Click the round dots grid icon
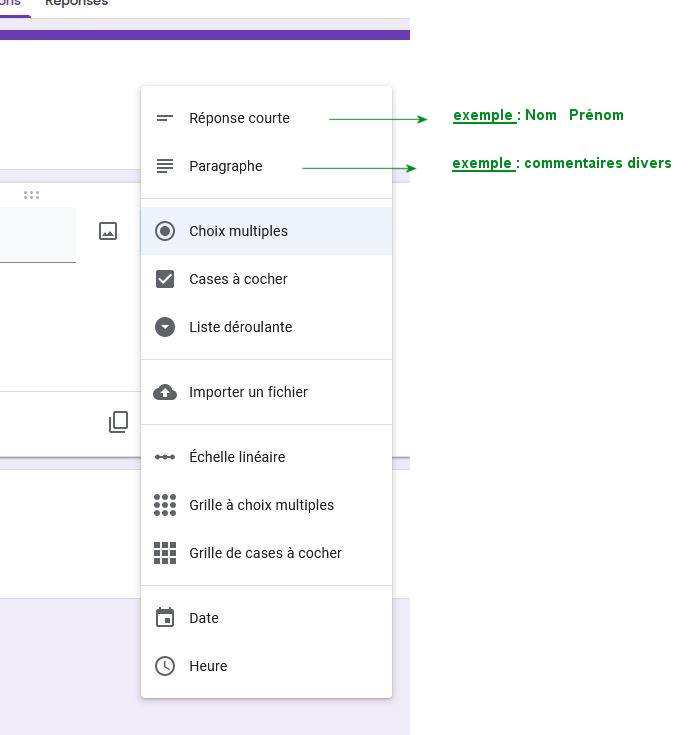This screenshot has height=735, width=699. tap(165, 505)
